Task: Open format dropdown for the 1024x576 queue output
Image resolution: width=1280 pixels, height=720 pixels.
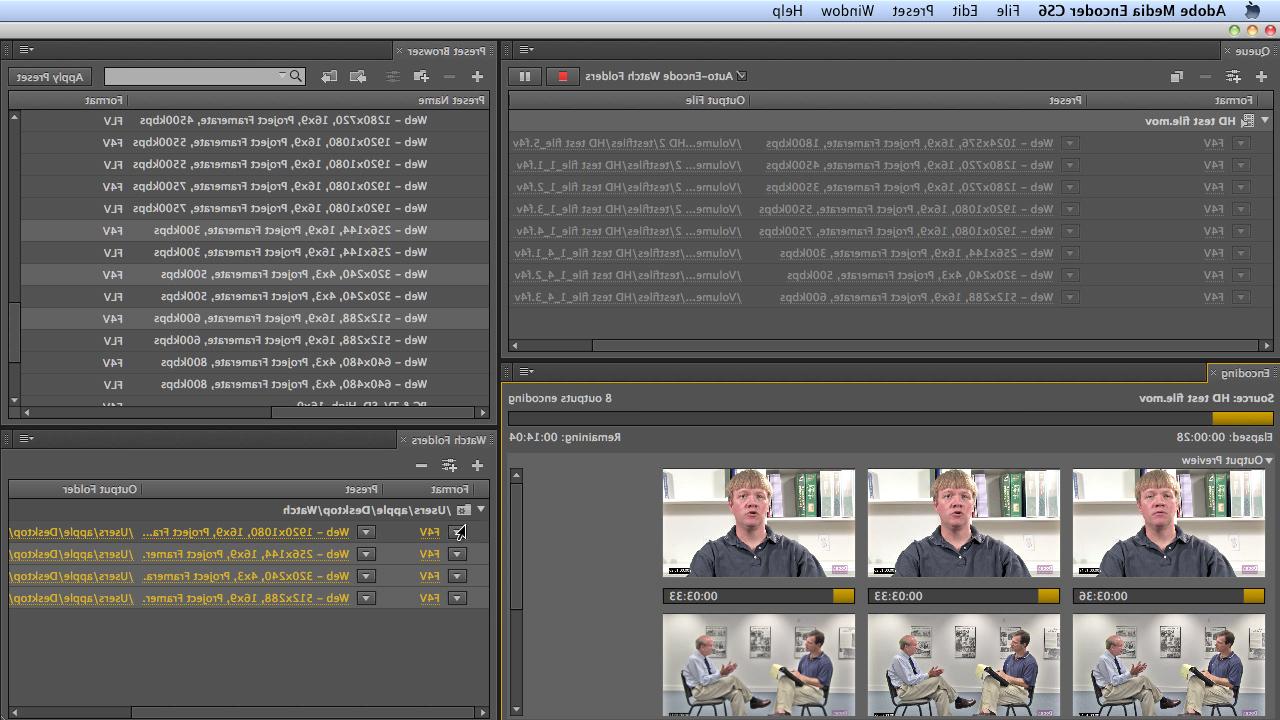Action: pyautogui.click(x=1241, y=143)
